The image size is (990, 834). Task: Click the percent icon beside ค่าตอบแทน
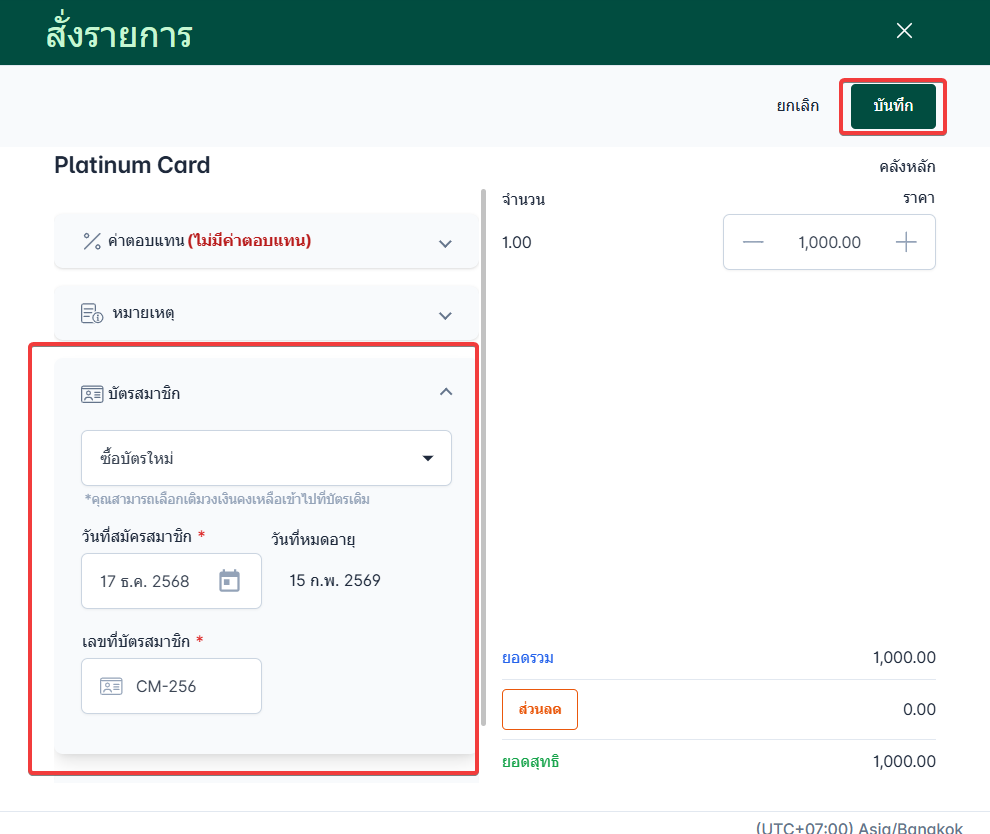pyautogui.click(x=92, y=241)
